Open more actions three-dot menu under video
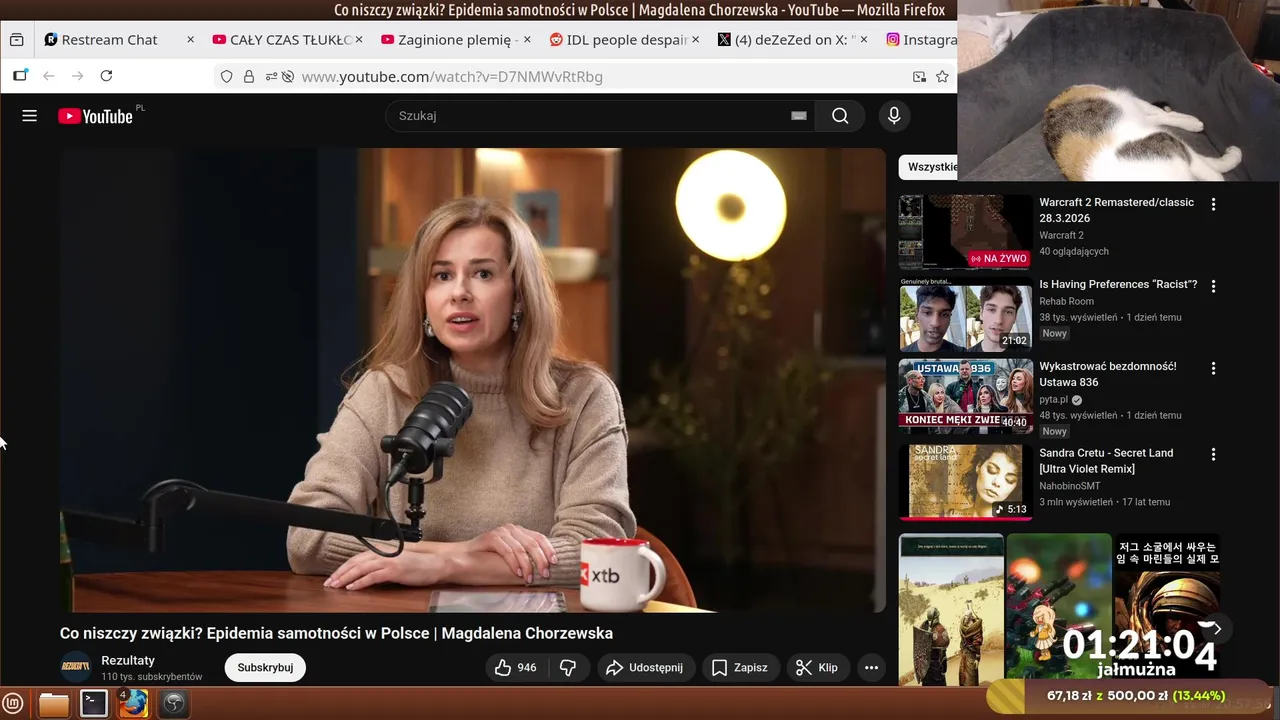 coord(871,668)
